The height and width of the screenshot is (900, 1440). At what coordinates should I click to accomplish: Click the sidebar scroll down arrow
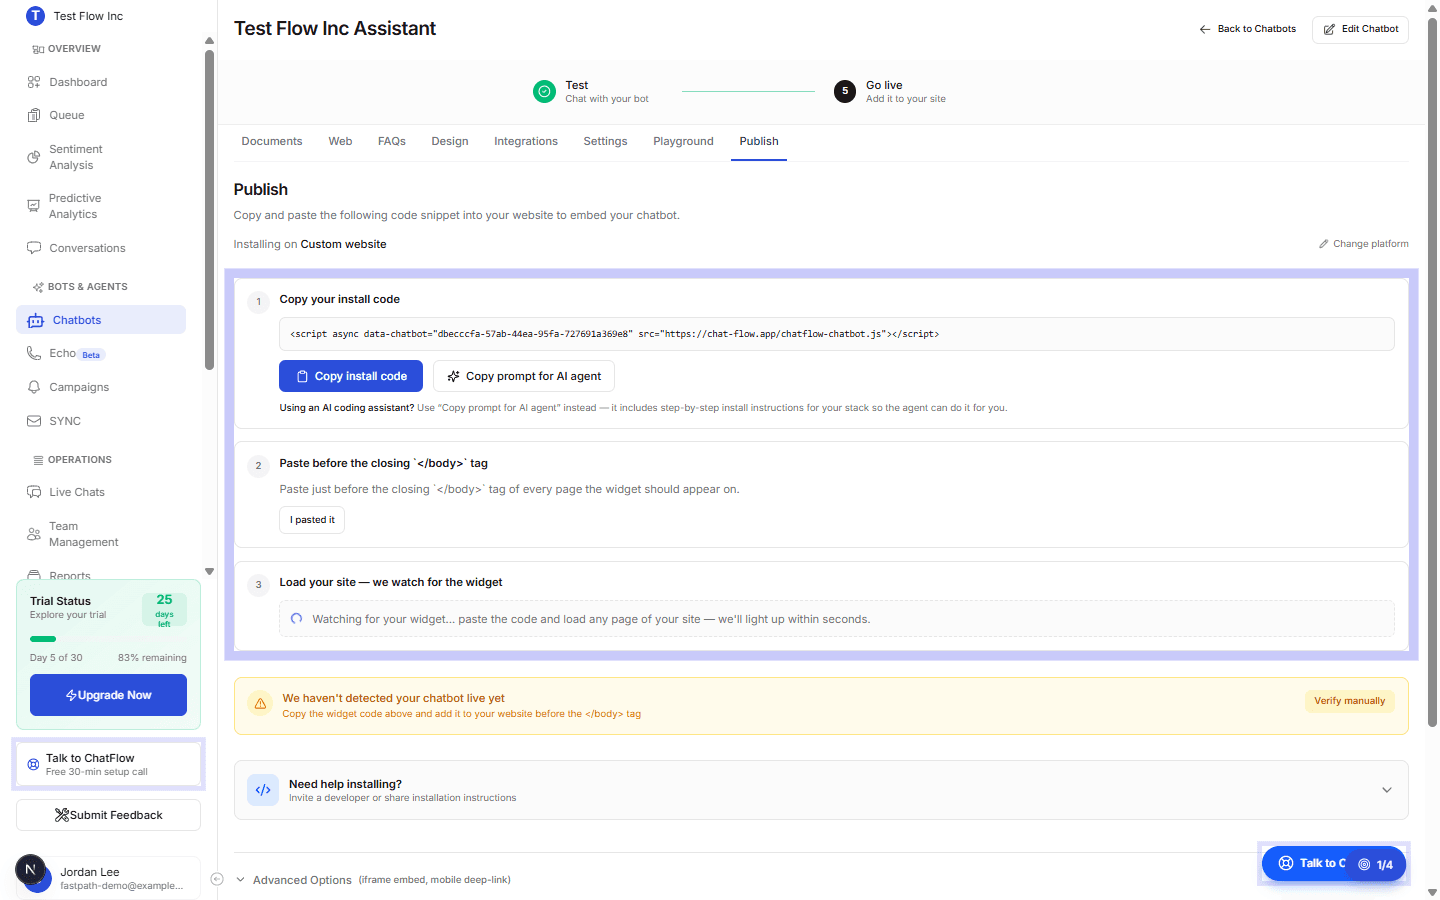pyautogui.click(x=209, y=572)
